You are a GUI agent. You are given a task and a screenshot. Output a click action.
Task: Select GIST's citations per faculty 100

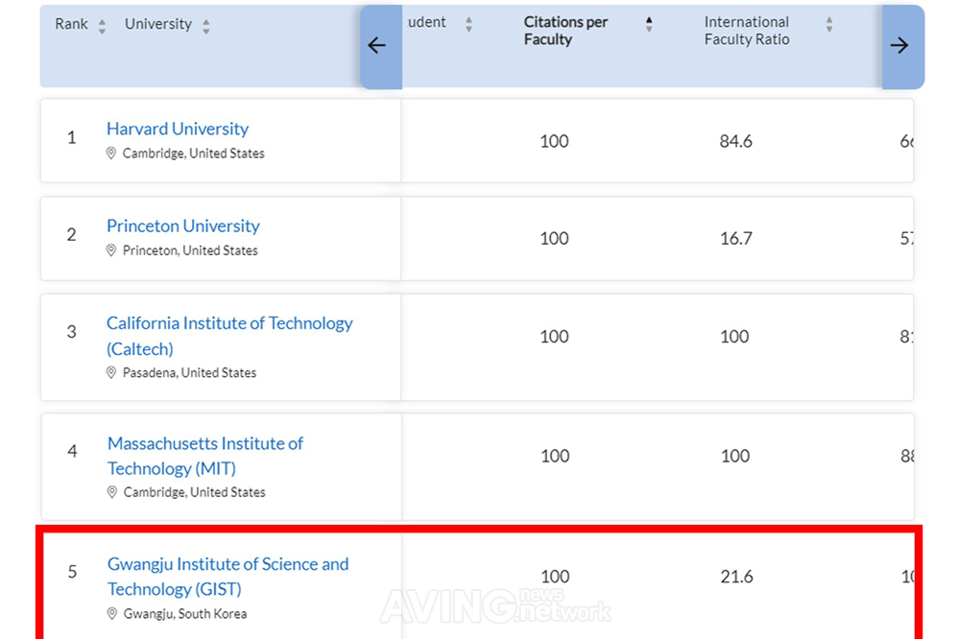coord(555,577)
